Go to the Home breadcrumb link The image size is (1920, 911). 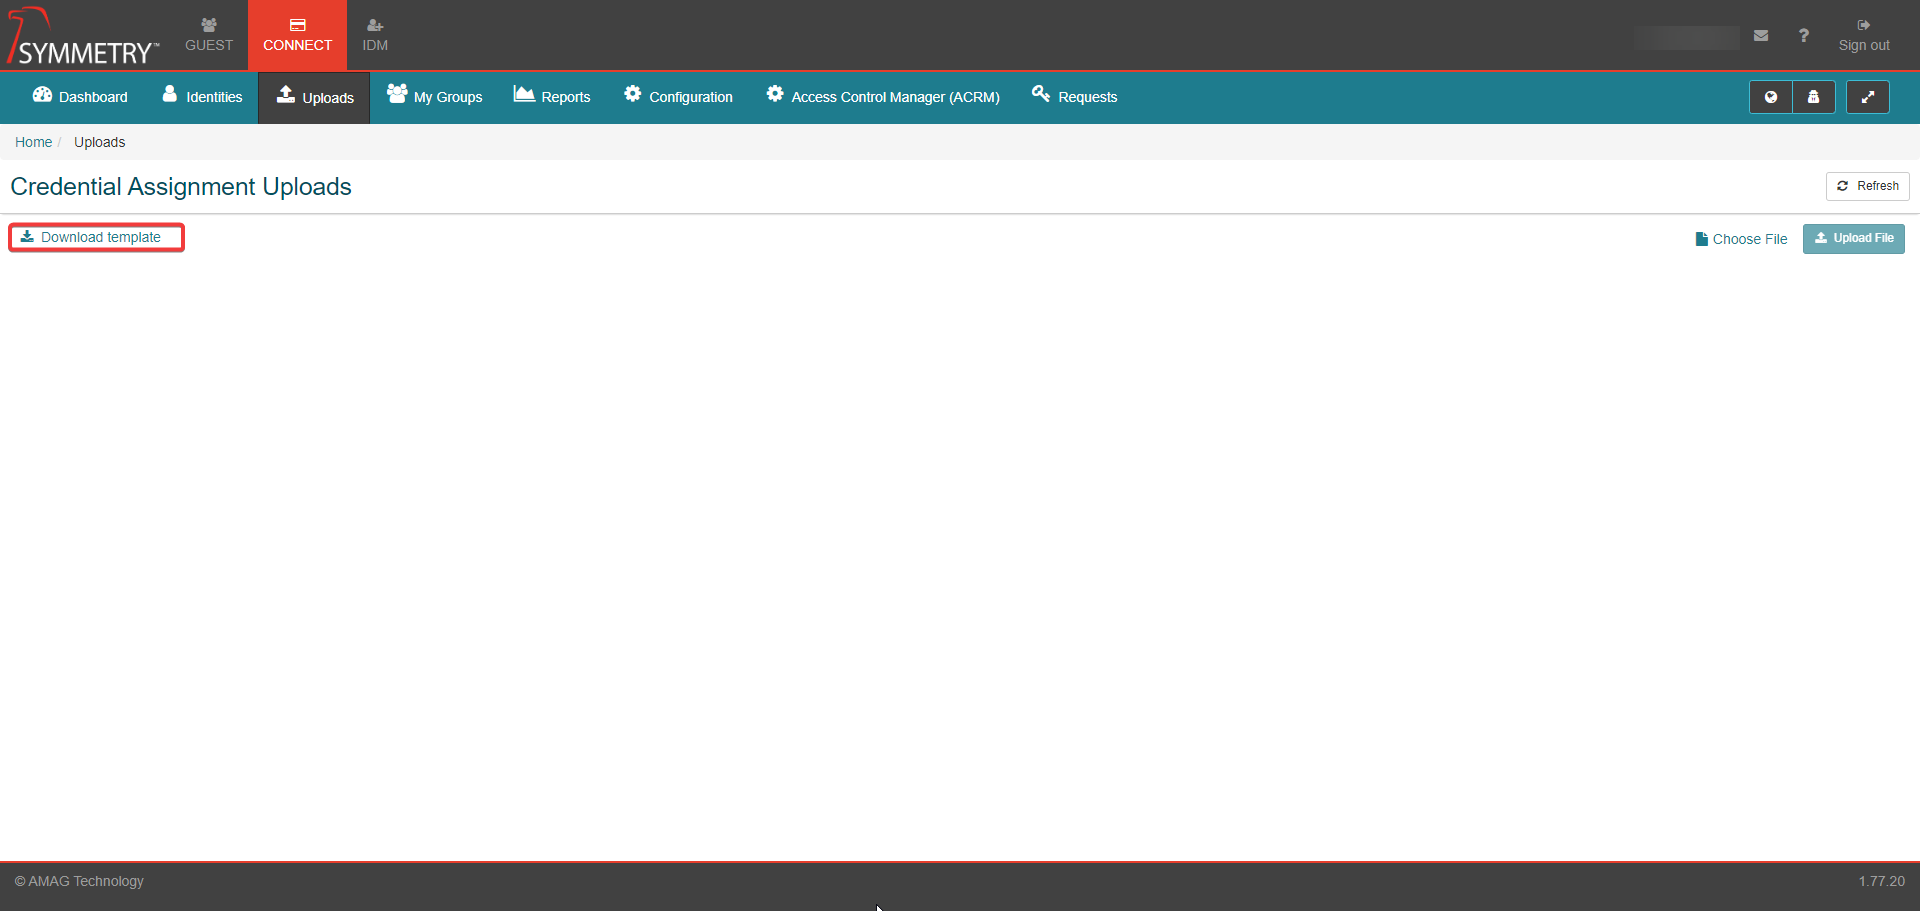[33, 142]
